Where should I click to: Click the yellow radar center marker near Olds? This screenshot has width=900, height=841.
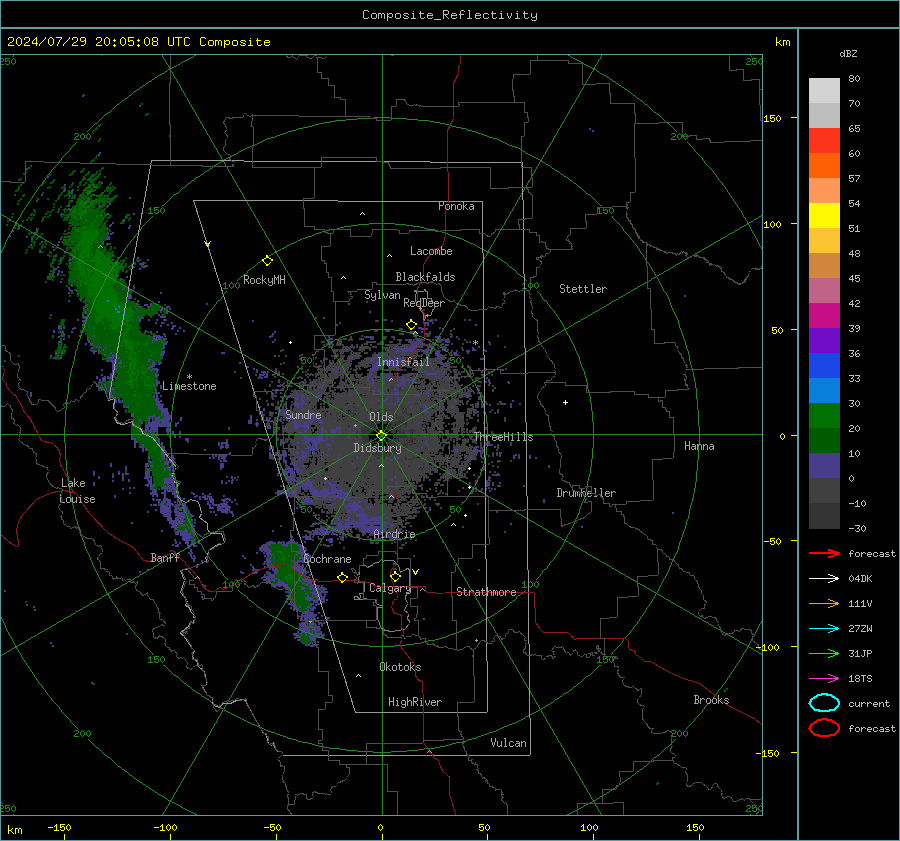[382, 436]
